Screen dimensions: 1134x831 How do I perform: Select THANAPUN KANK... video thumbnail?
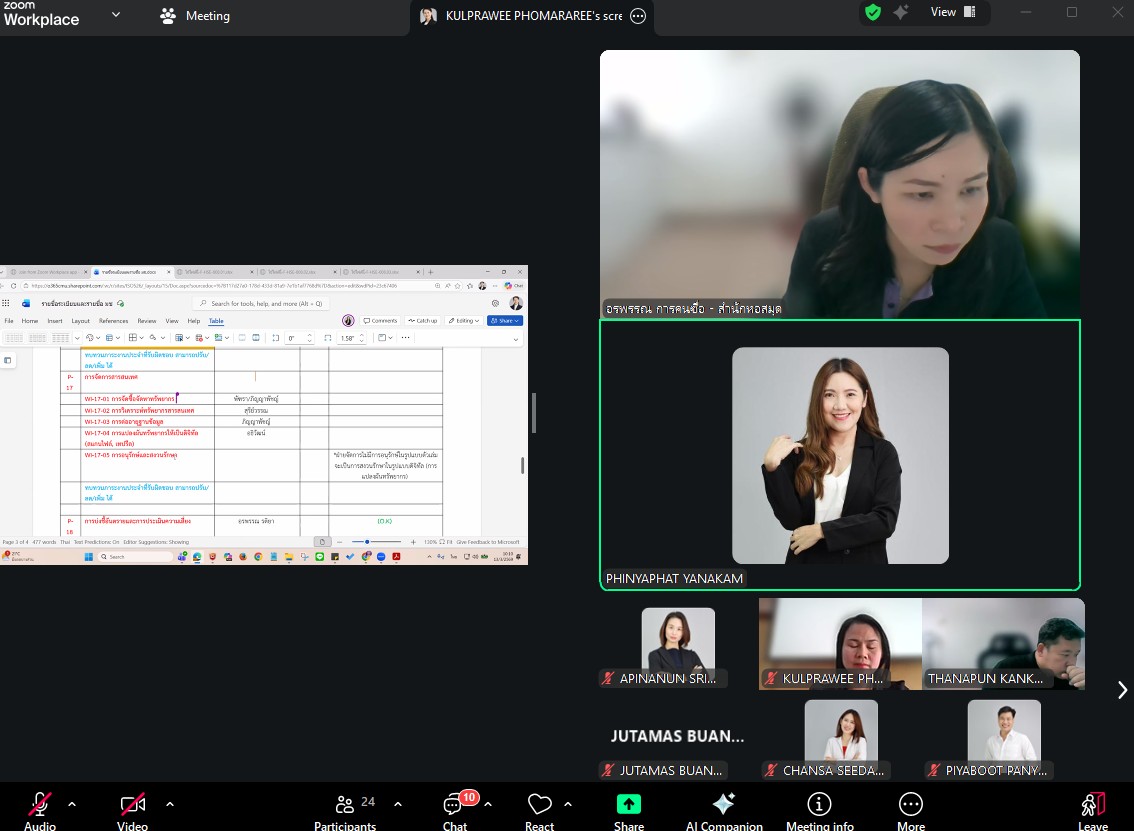(x=1003, y=643)
